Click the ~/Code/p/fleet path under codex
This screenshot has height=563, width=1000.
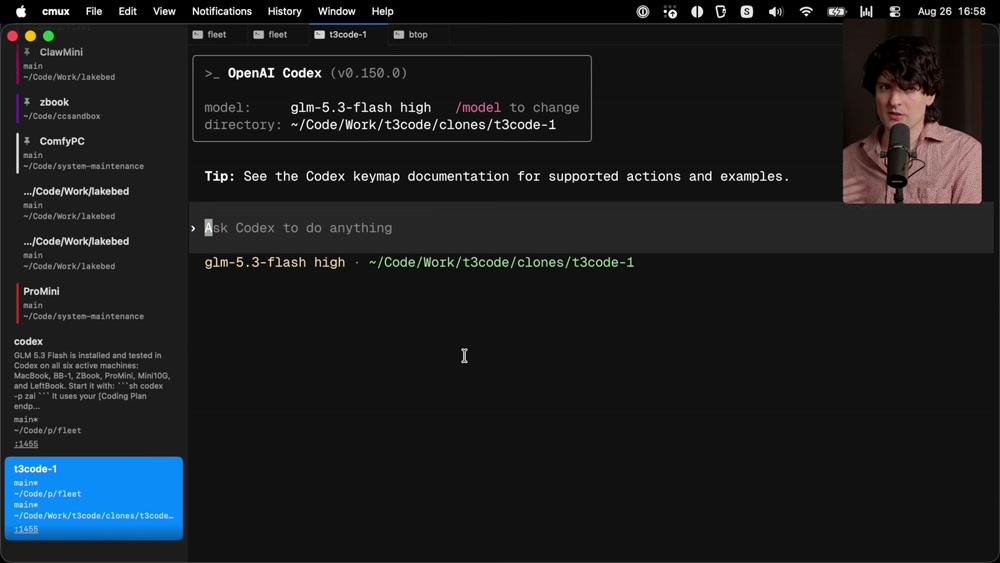[47, 430]
